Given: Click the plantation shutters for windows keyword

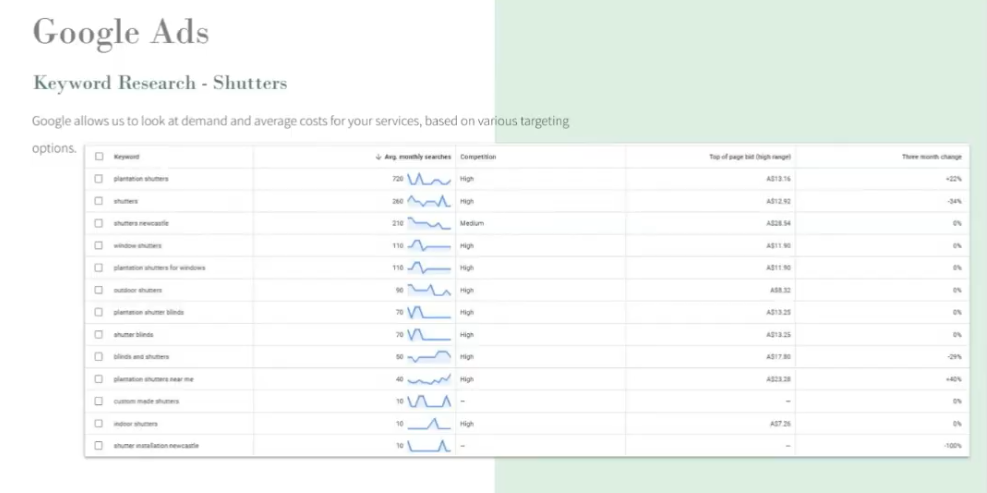Looking at the screenshot, I should coord(160,268).
